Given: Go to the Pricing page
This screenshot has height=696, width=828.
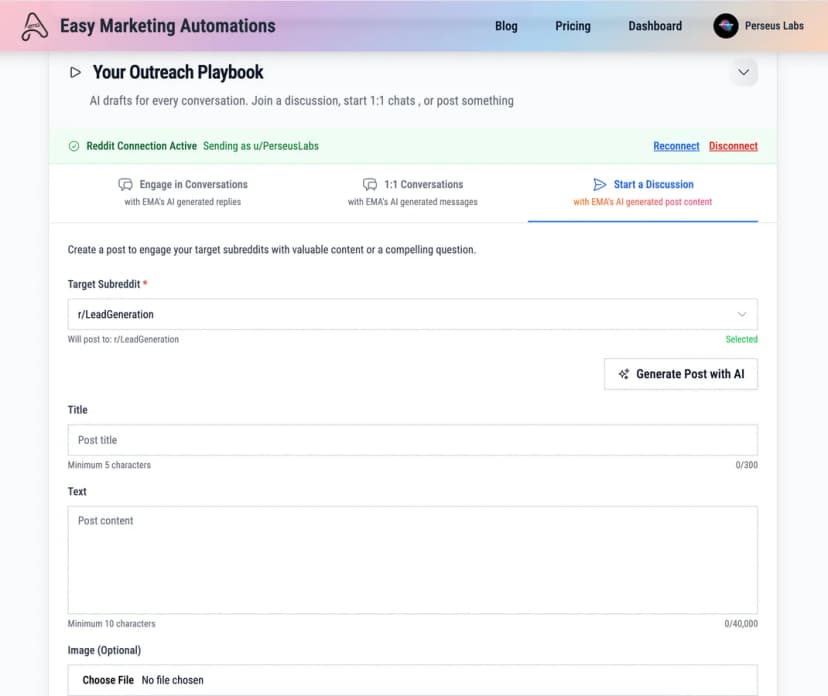Looking at the screenshot, I should [572, 26].
